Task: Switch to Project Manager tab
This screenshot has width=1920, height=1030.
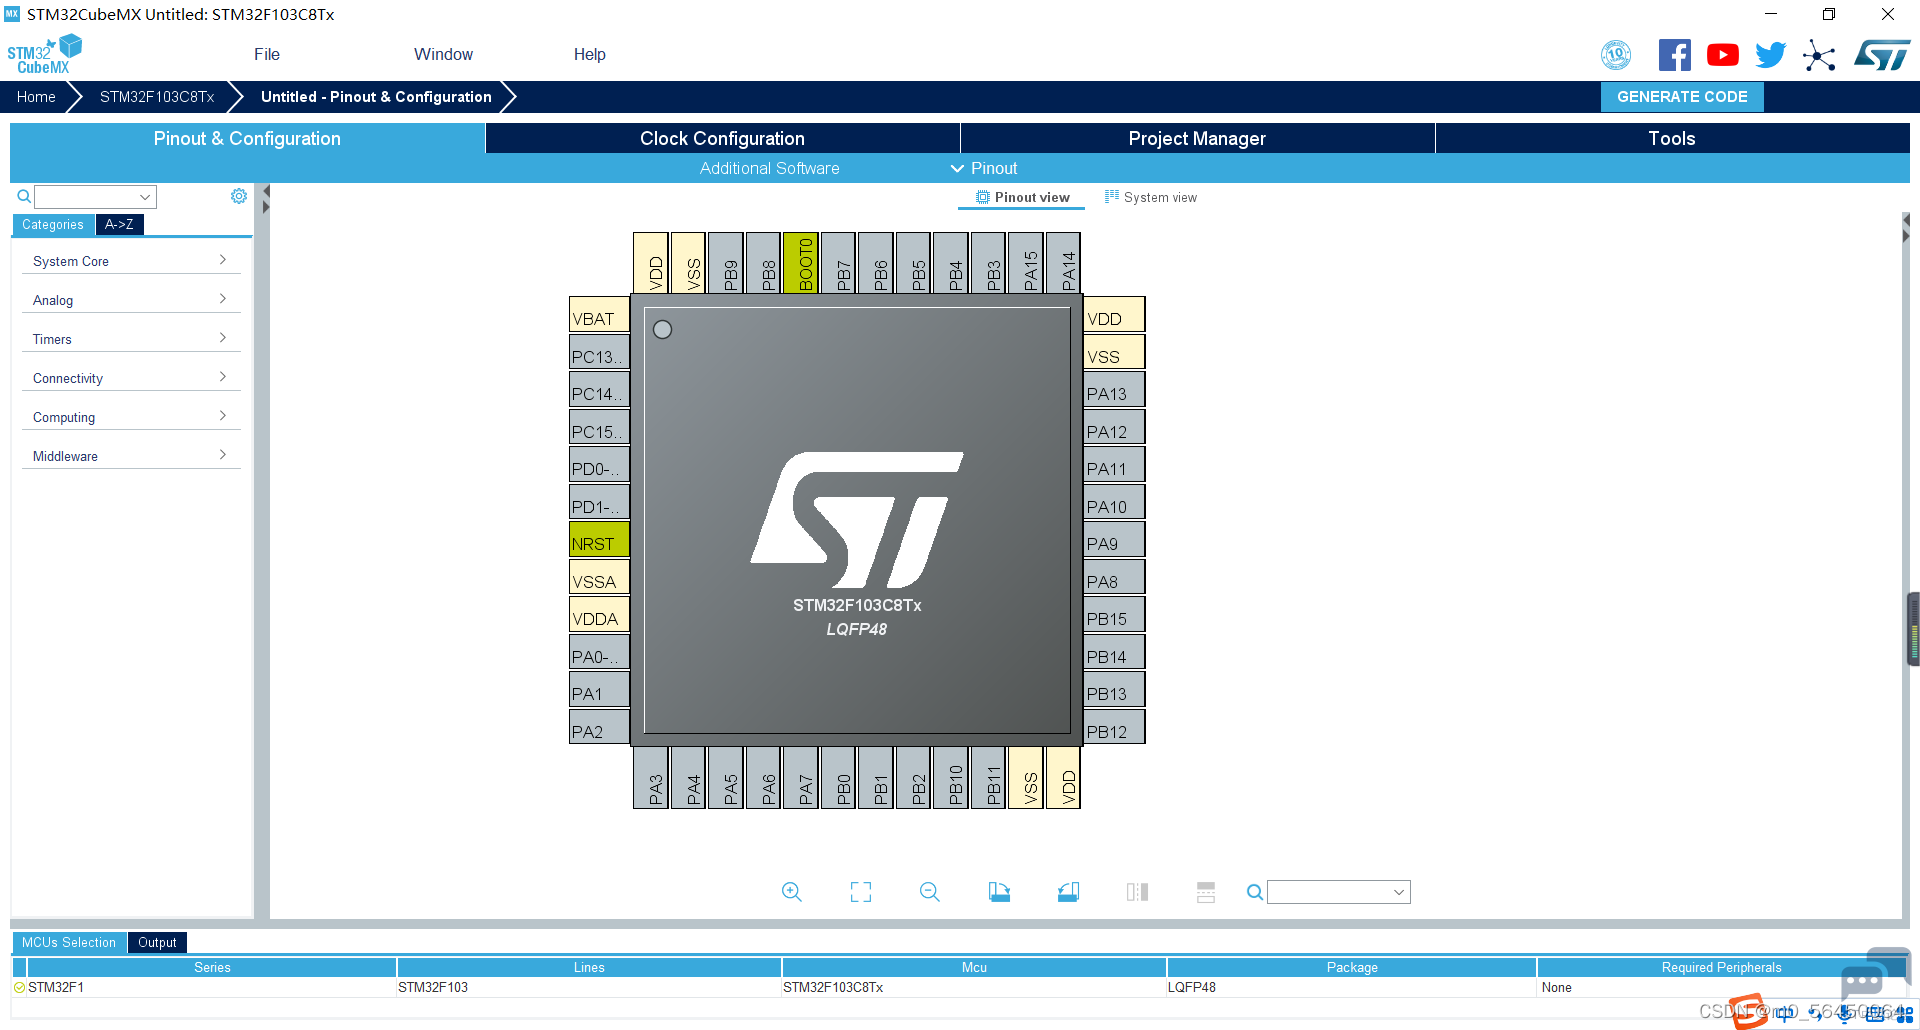Action: (x=1197, y=138)
